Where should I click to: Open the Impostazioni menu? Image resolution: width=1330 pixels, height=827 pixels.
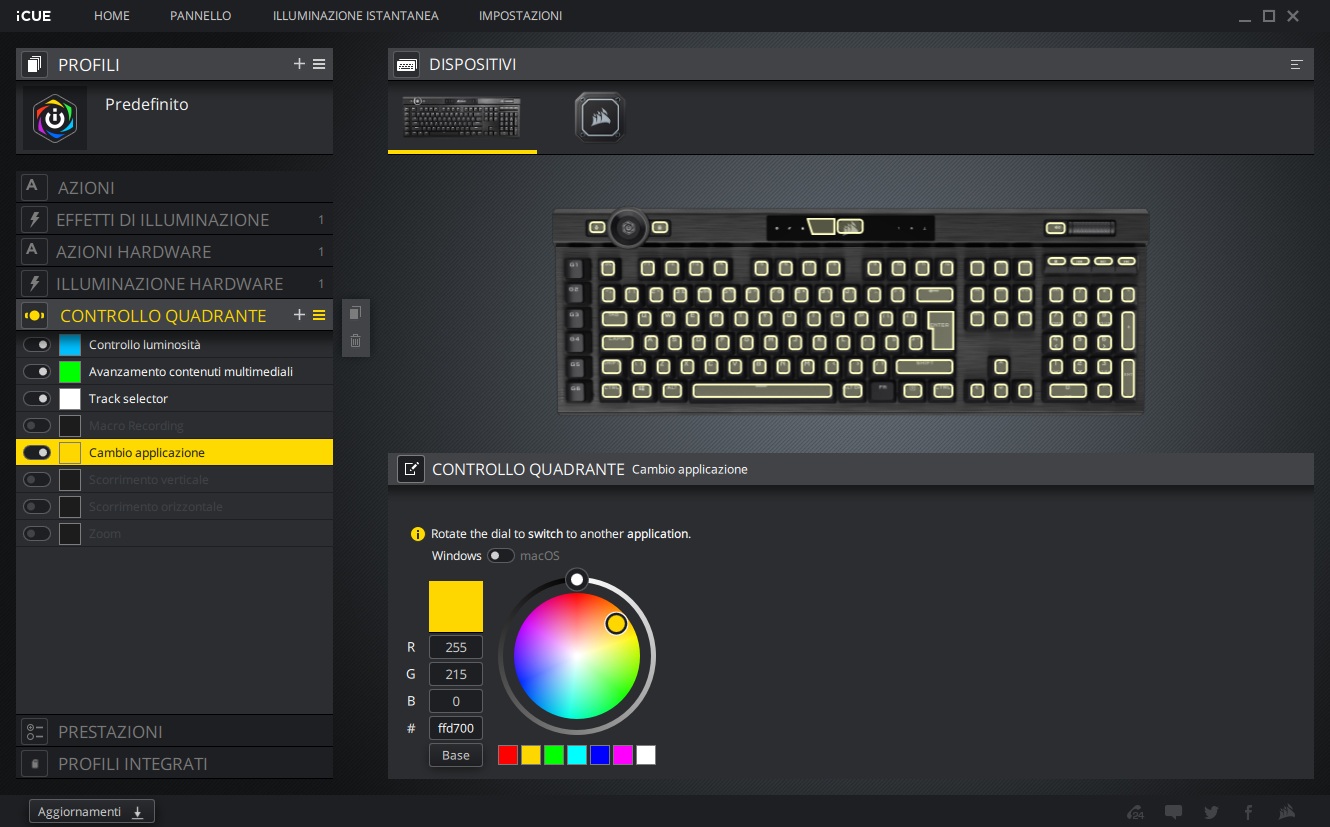click(x=520, y=16)
